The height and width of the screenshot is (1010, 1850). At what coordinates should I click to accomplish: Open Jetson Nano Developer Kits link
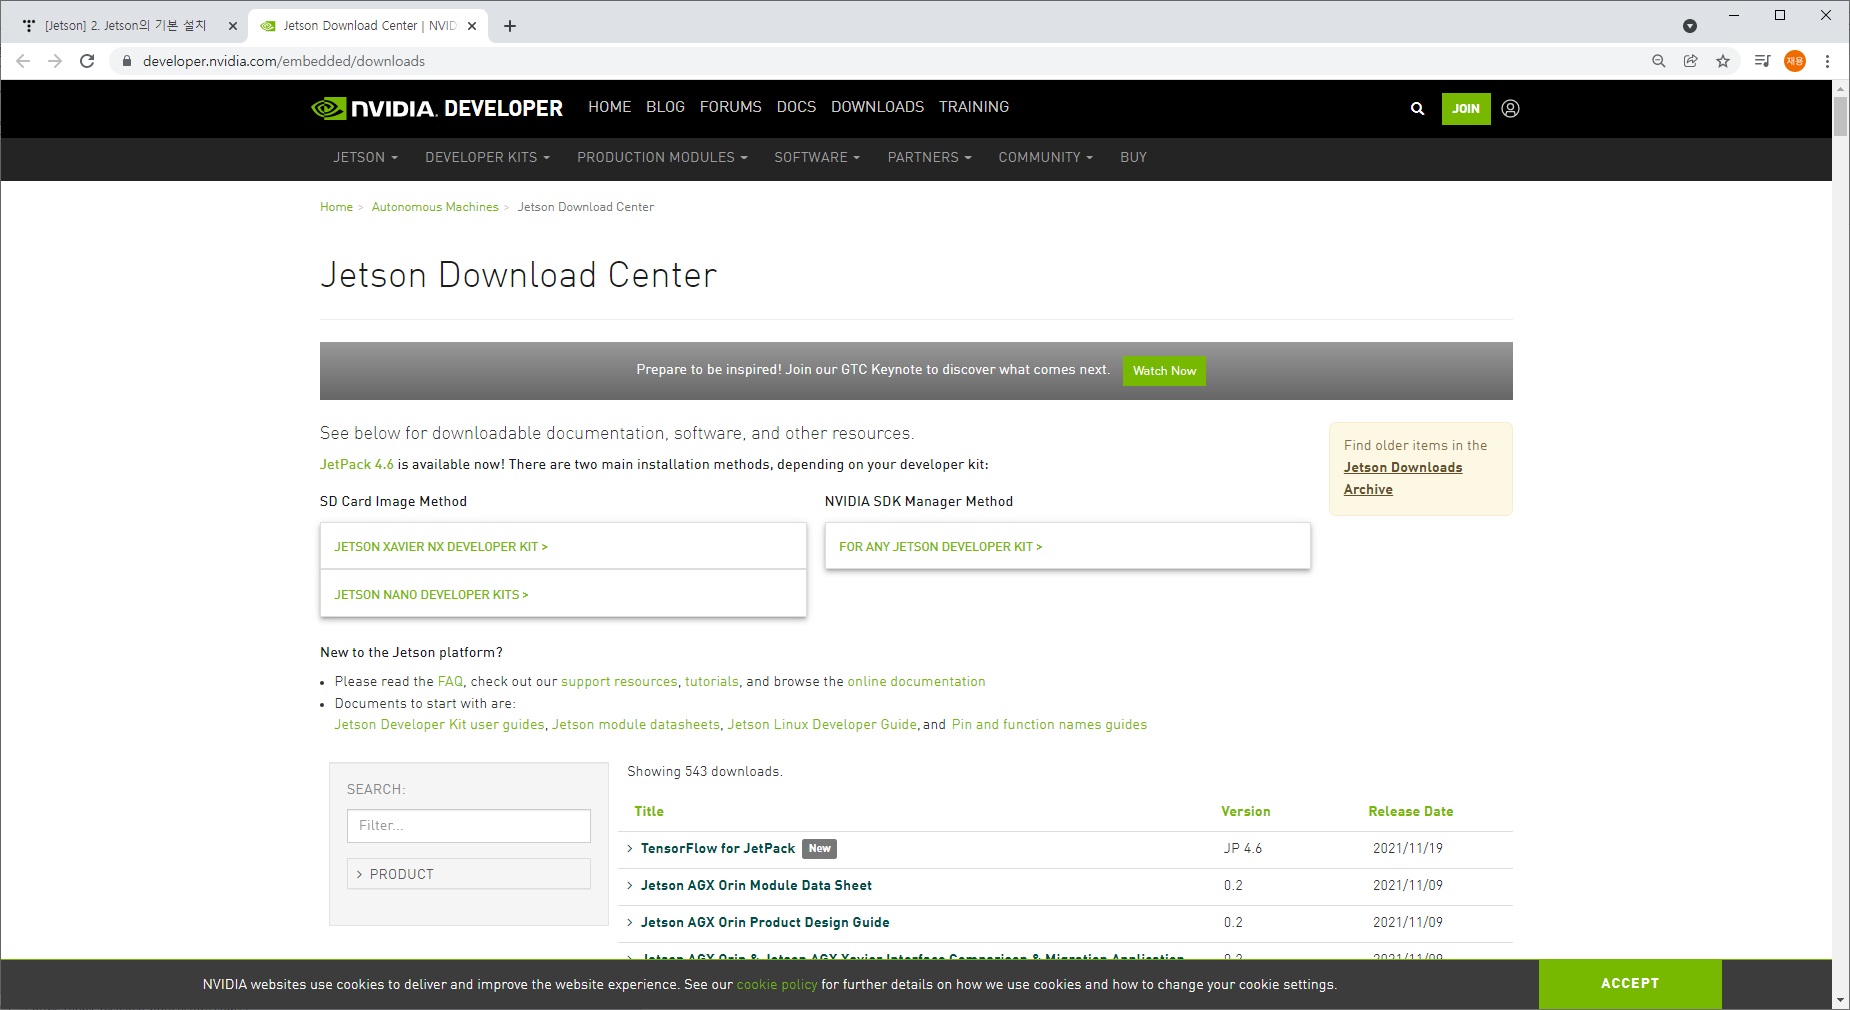[x=431, y=595]
